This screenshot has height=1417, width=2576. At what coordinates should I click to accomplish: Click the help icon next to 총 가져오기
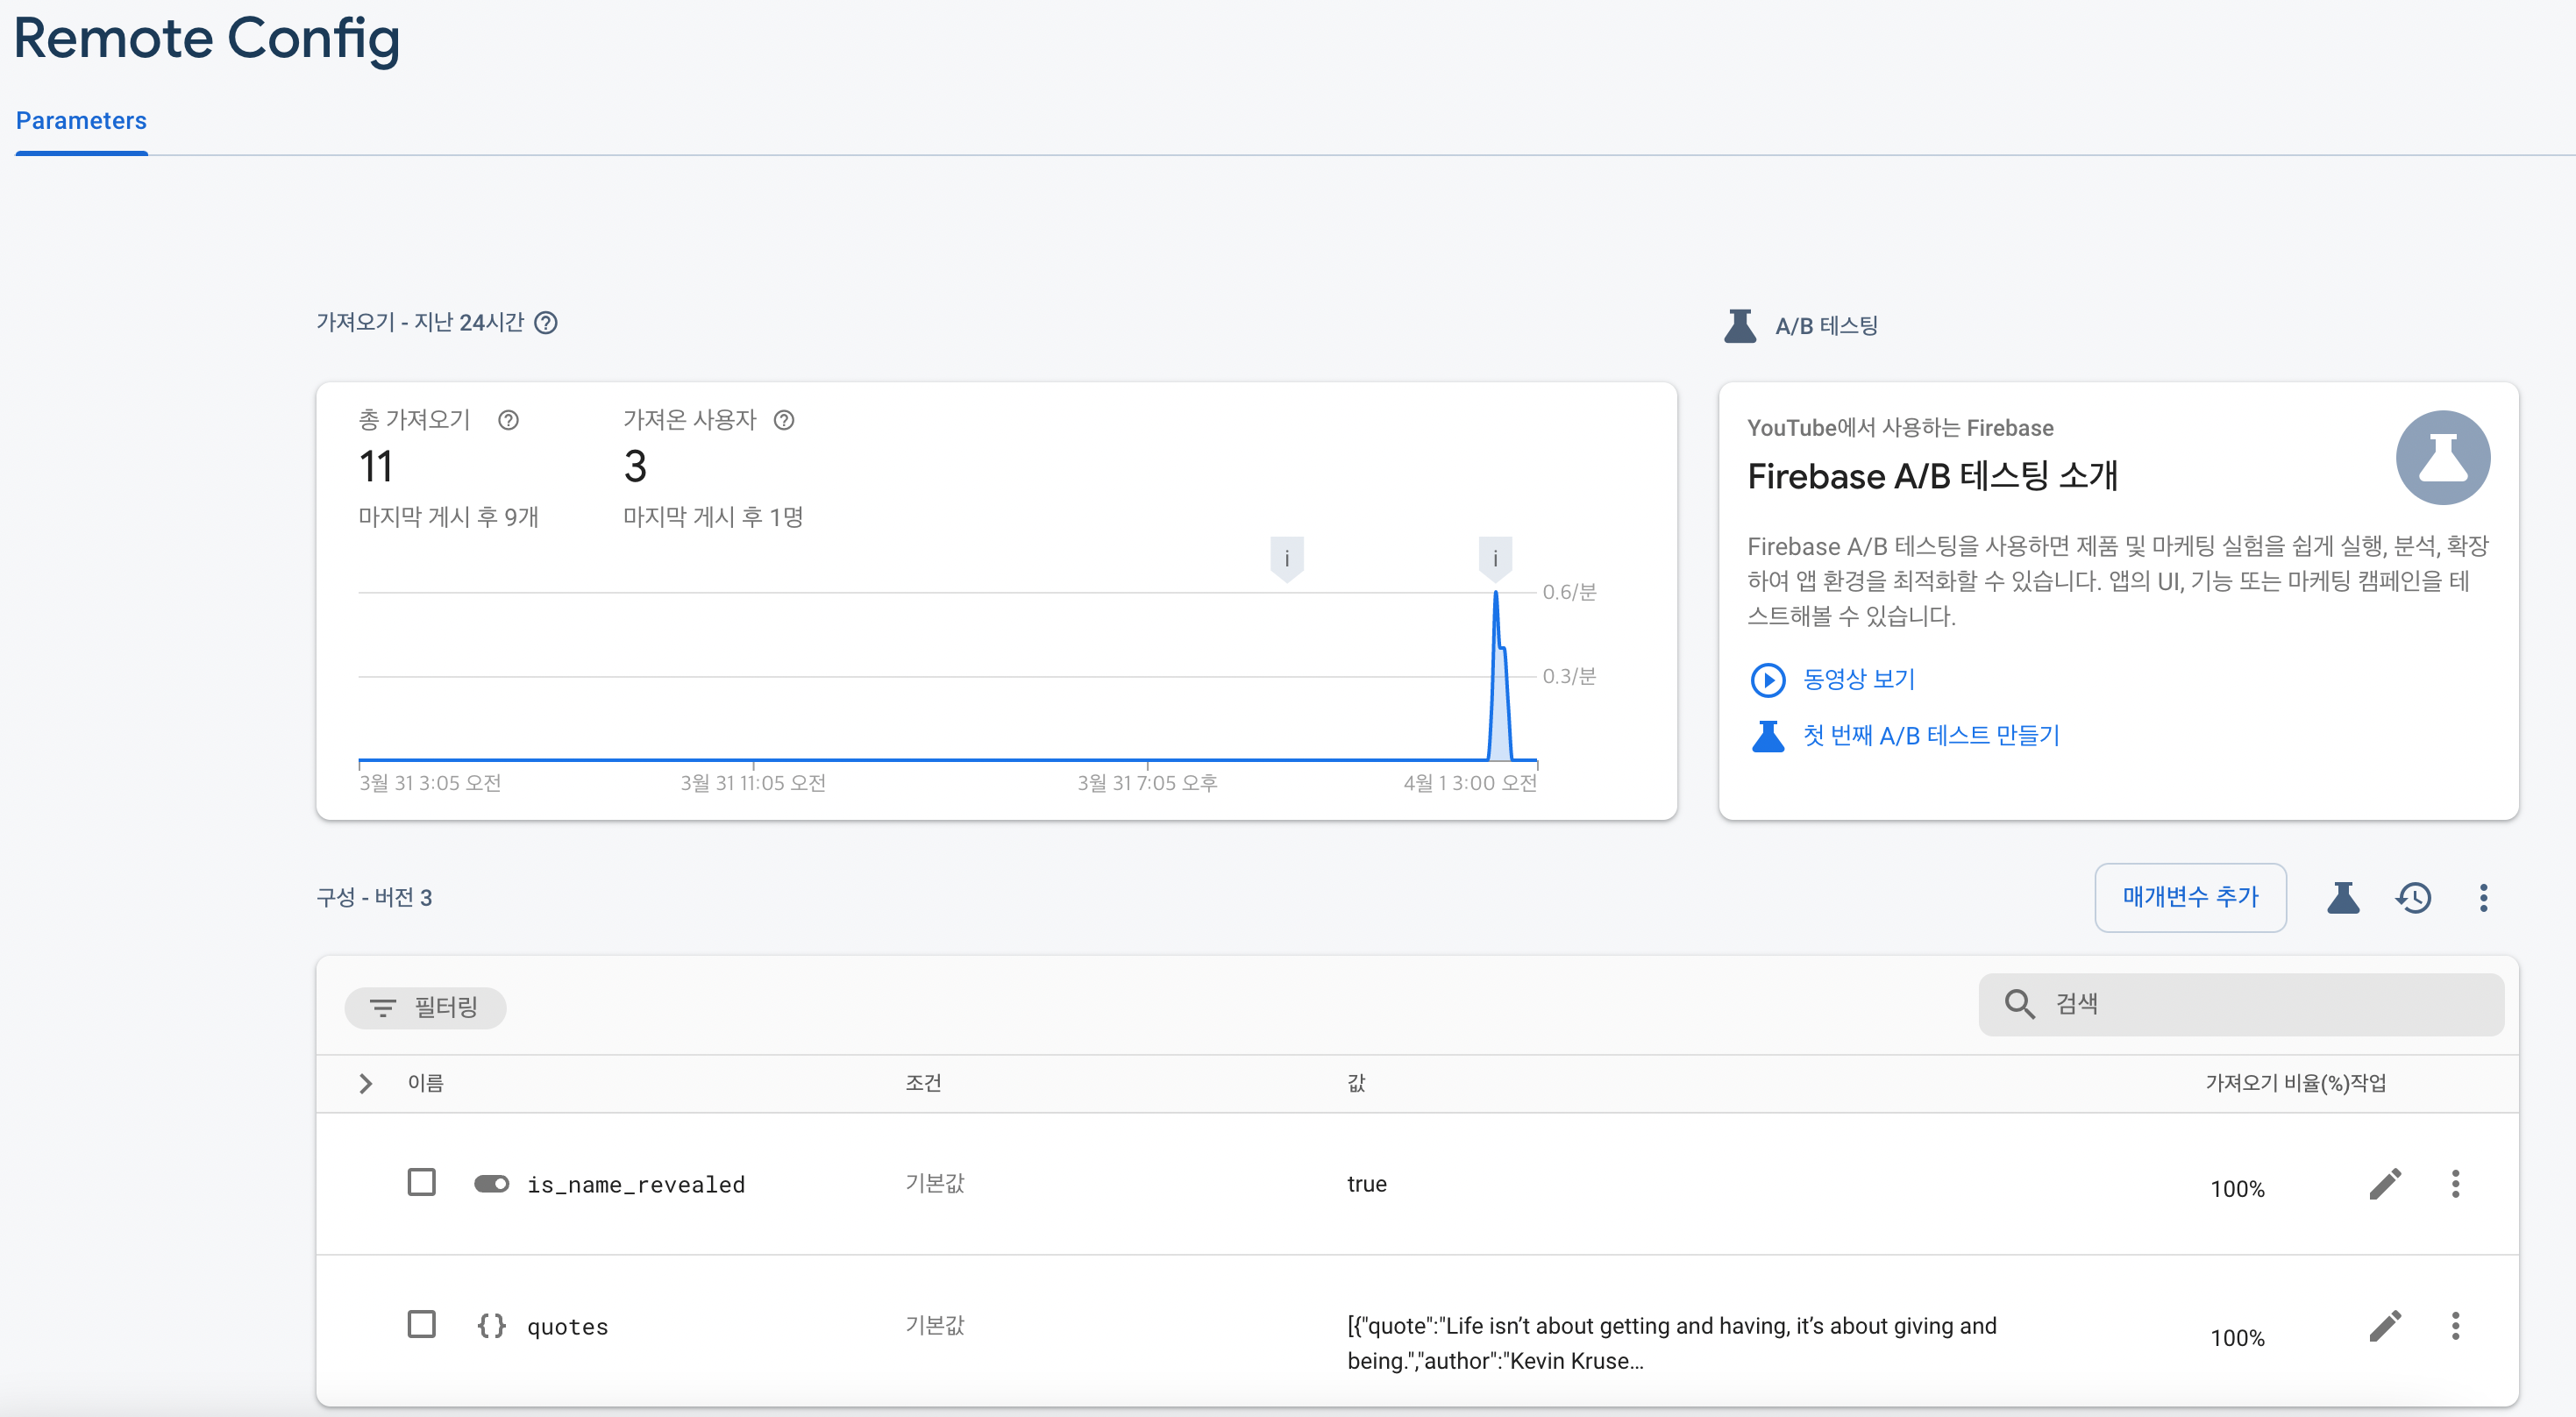(508, 420)
